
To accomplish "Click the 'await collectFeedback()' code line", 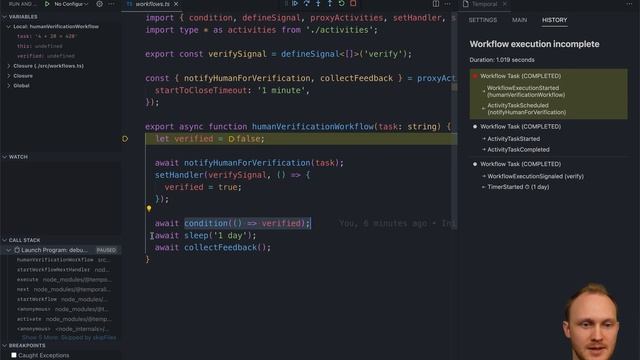I will click(213, 247).
